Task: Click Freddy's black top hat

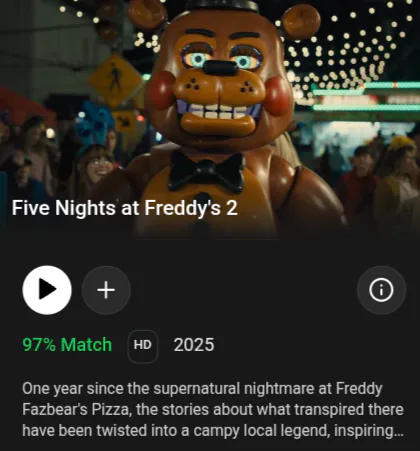Action: click(222, 6)
